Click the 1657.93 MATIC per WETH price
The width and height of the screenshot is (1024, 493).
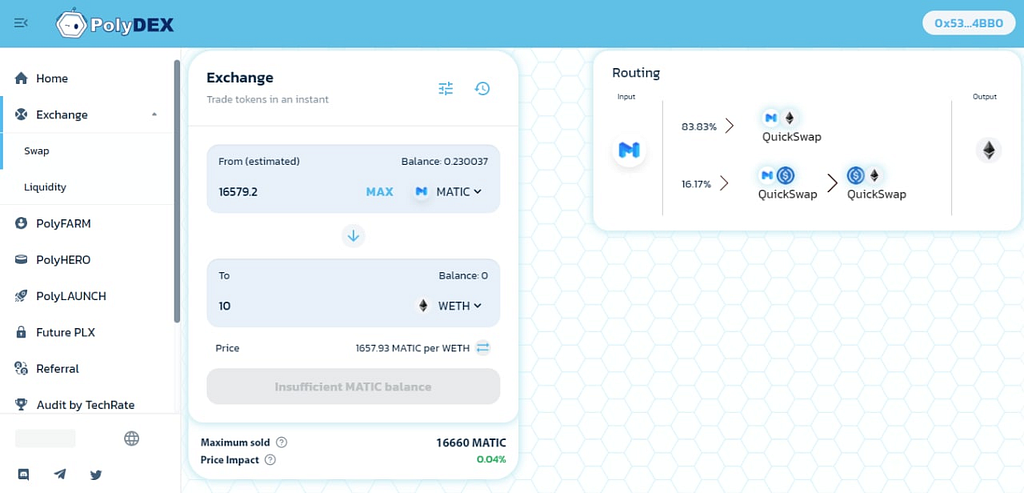412,348
